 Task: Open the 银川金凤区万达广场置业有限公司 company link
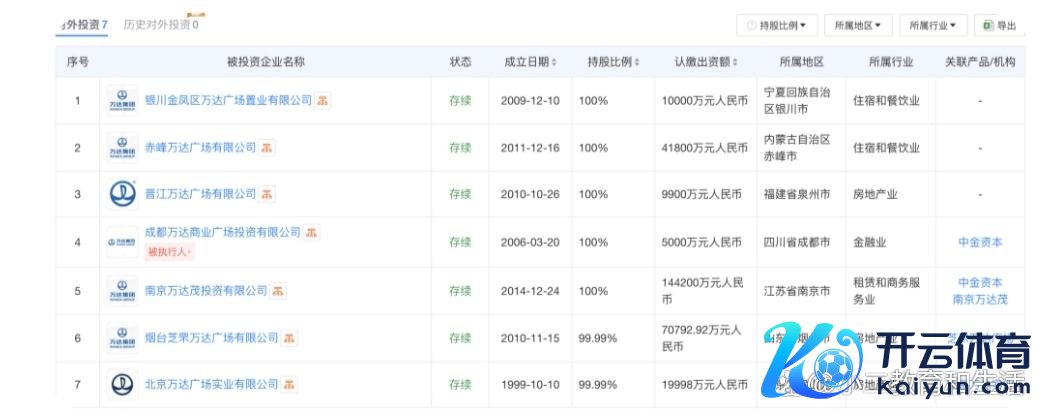(229, 100)
